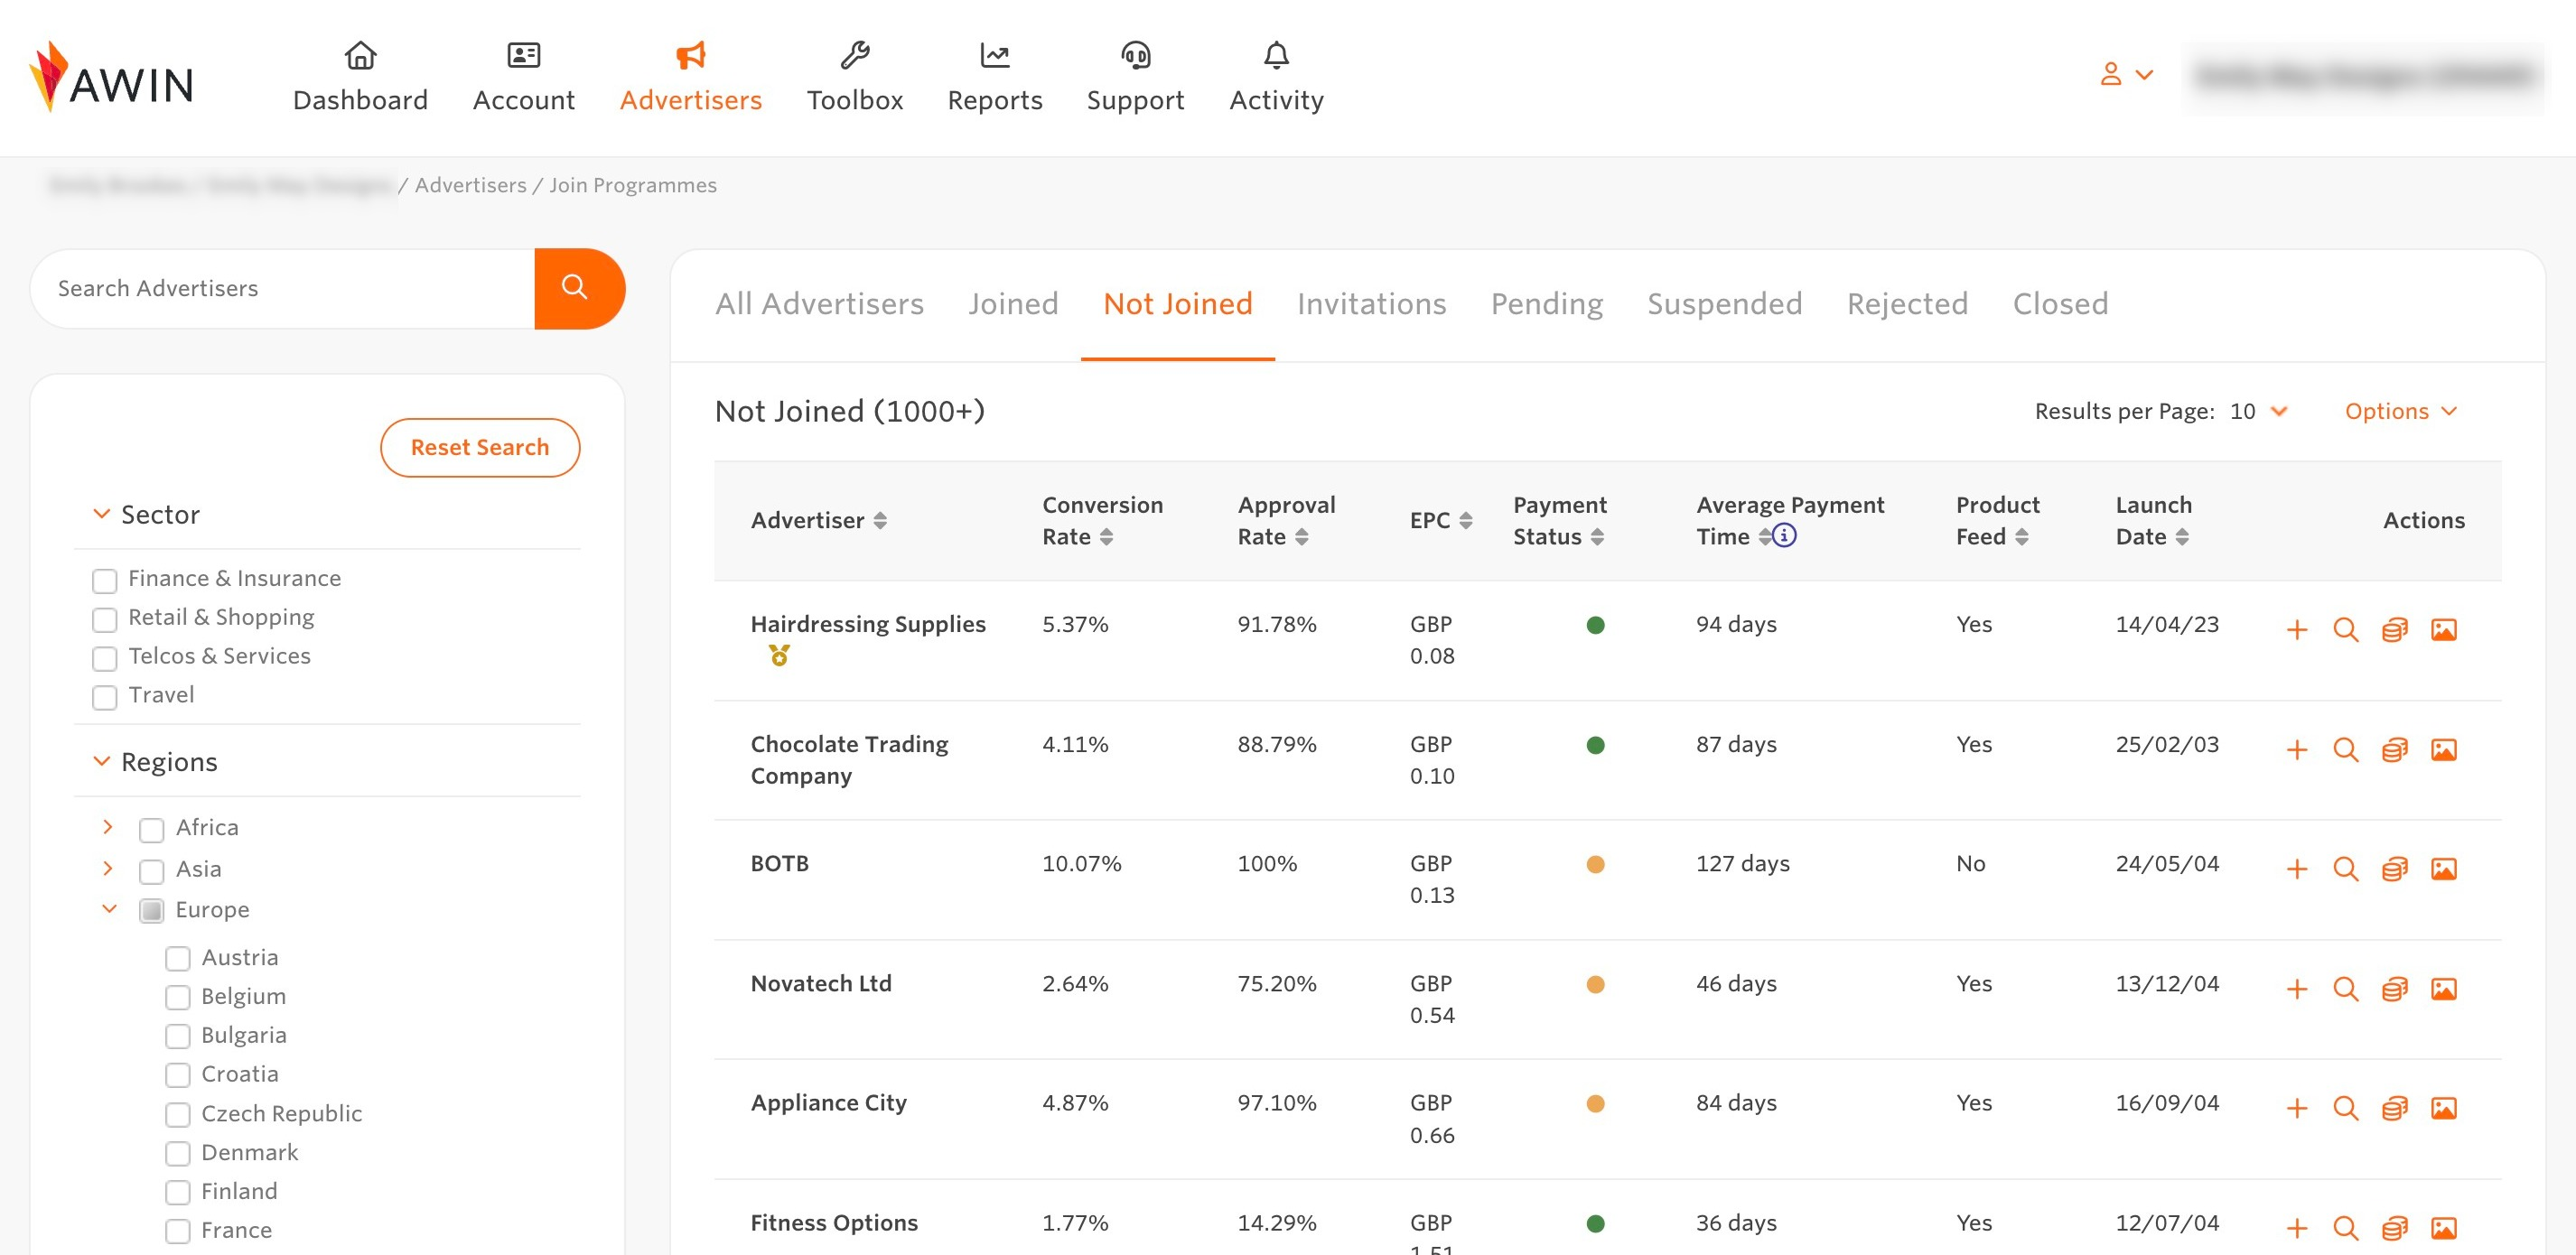Join Novatech Ltd with plus icon
2576x1255 pixels.
pyautogui.click(x=2297, y=988)
